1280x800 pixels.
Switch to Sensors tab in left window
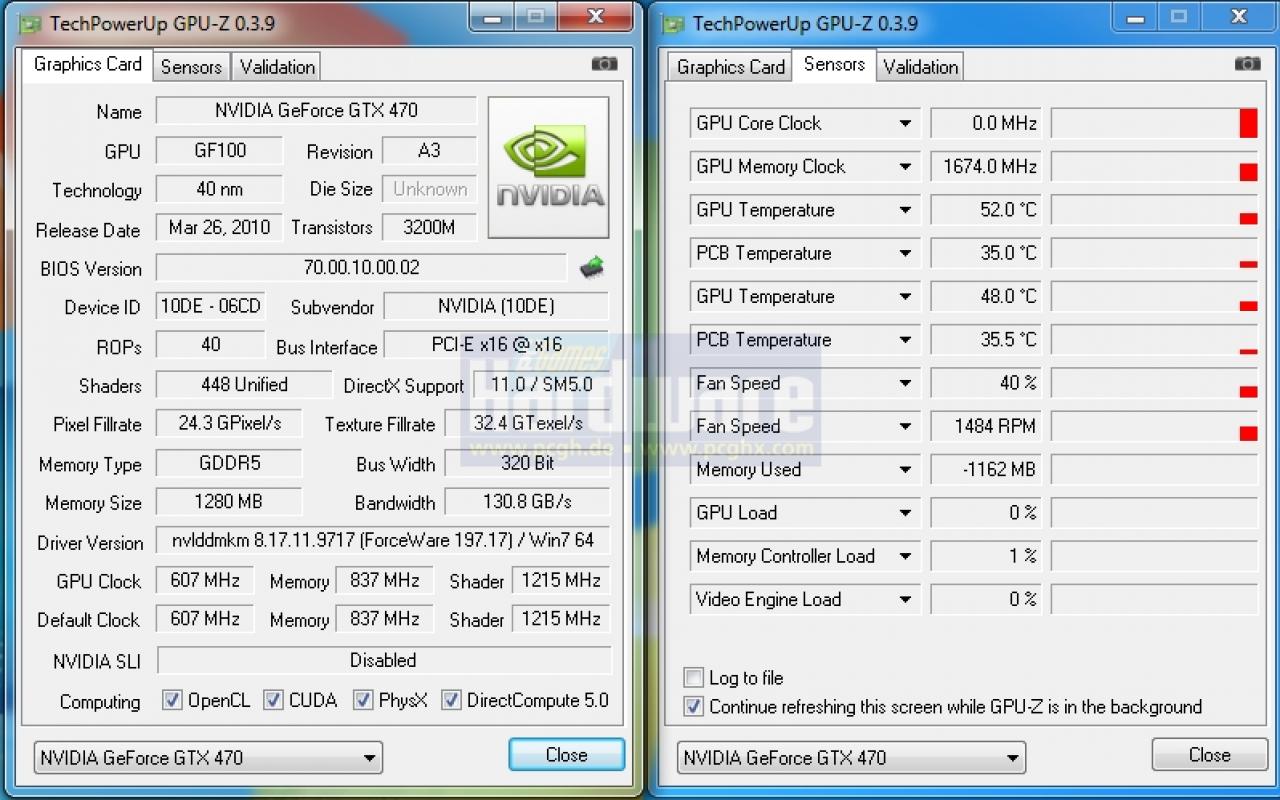tap(191, 67)
